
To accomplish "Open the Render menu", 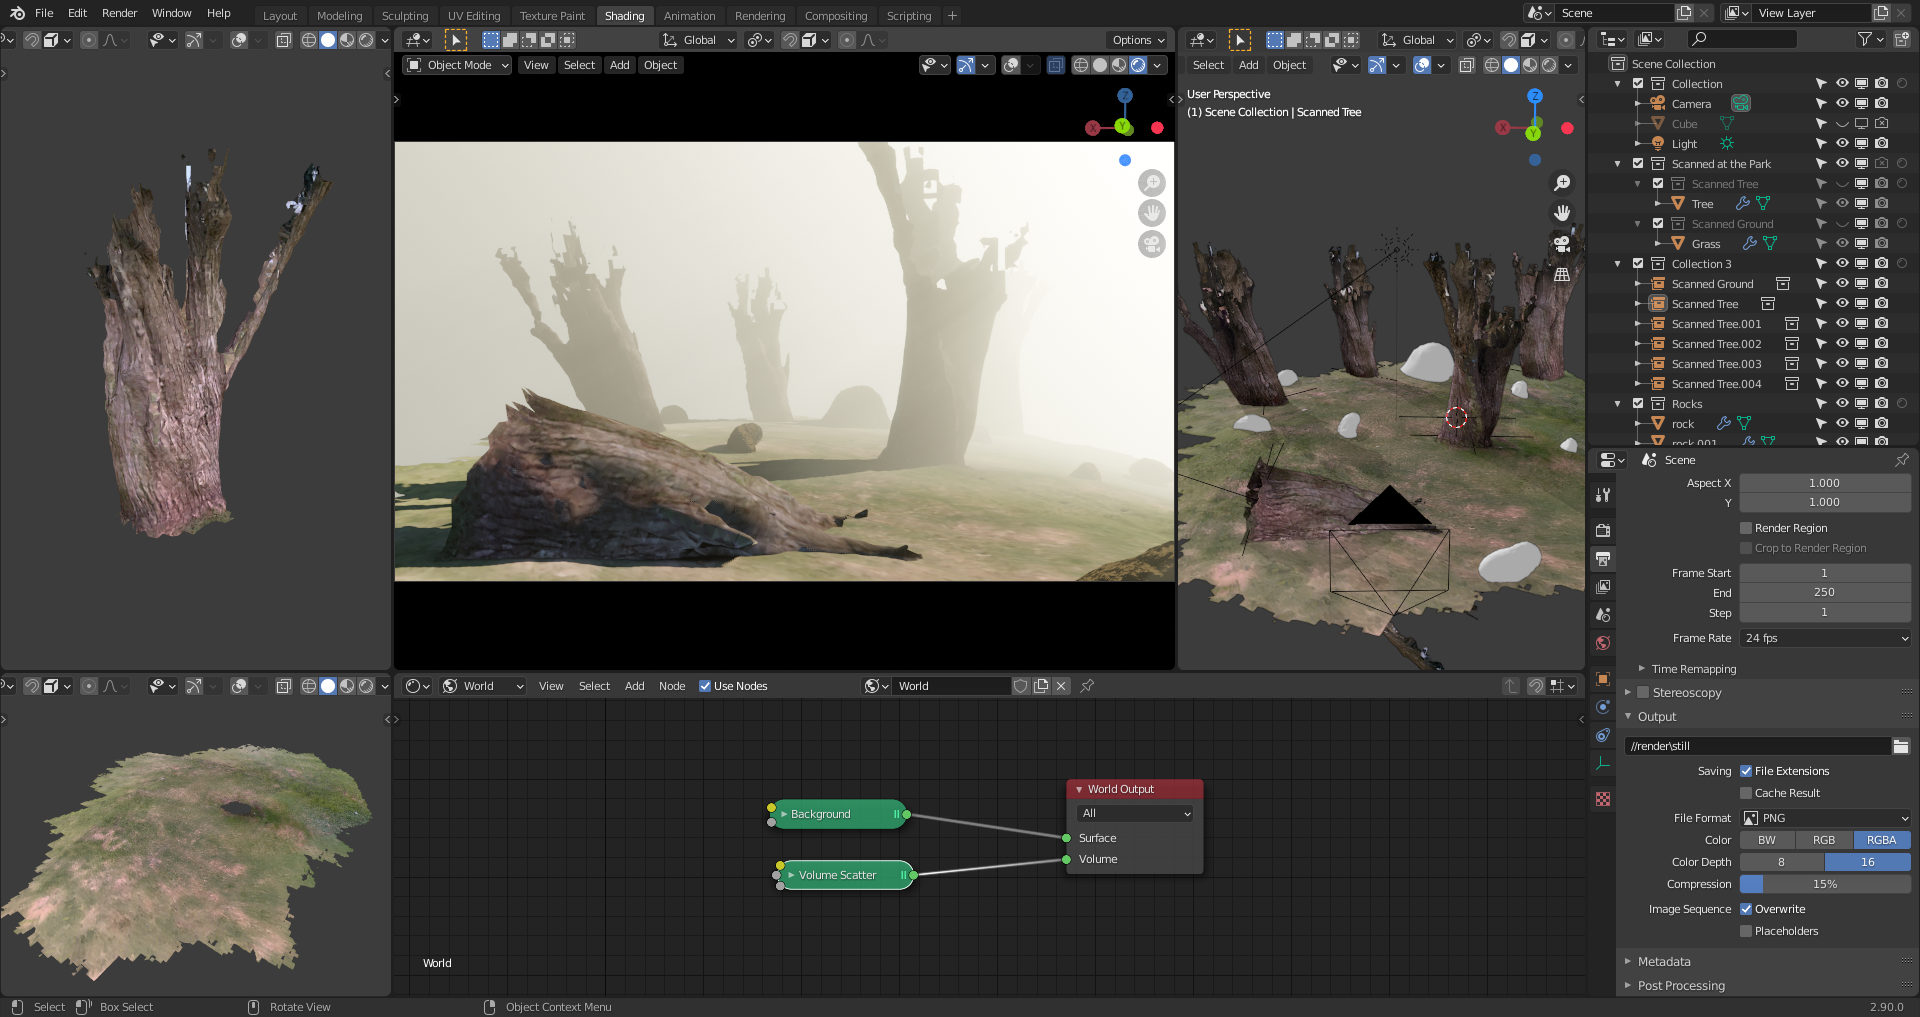I will [119, 13].
